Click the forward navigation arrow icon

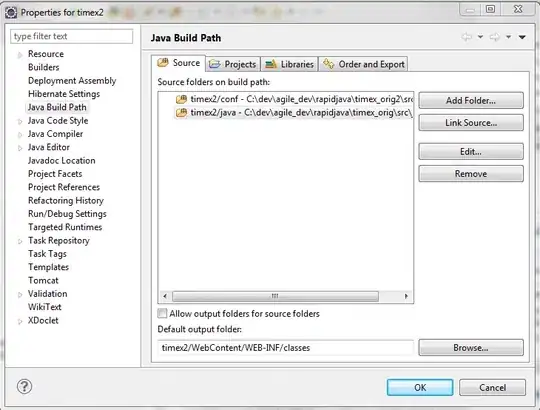[495, 37]
